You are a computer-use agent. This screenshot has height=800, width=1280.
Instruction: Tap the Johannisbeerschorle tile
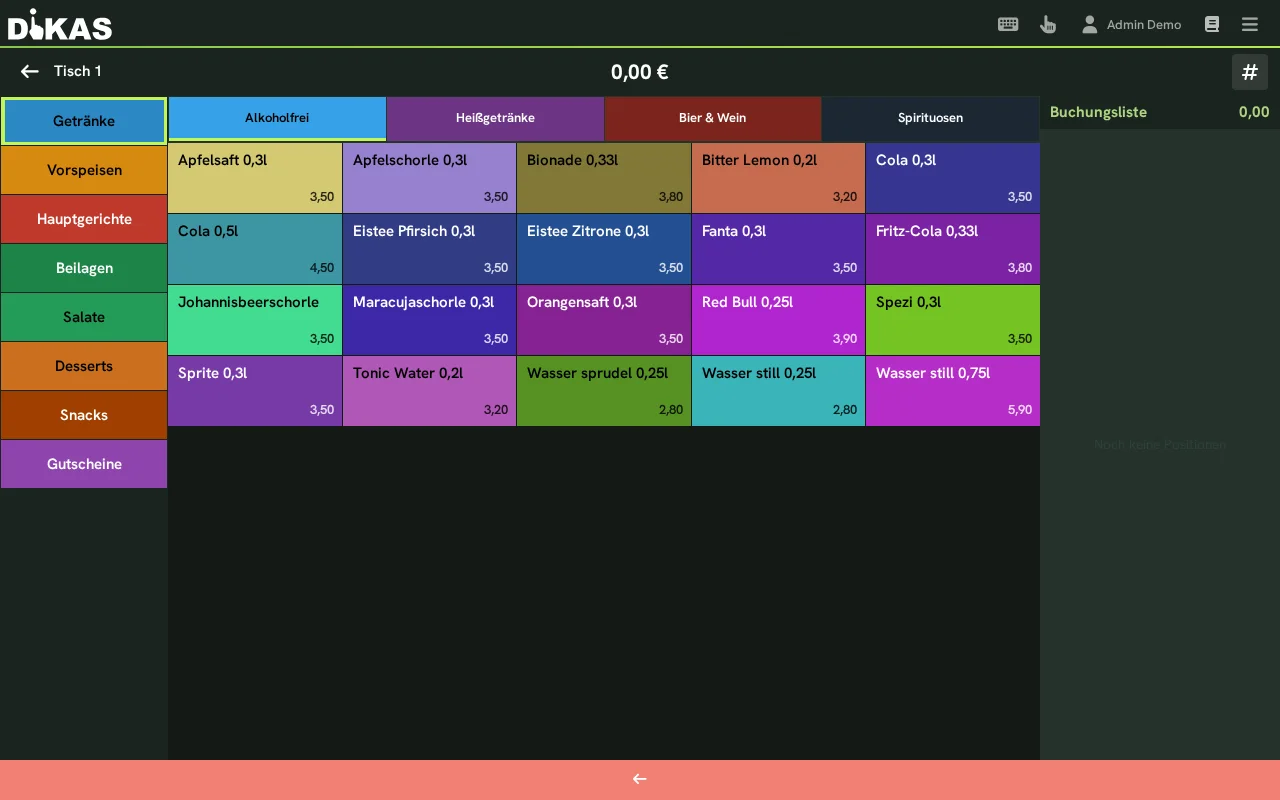[x=255, y=320]
